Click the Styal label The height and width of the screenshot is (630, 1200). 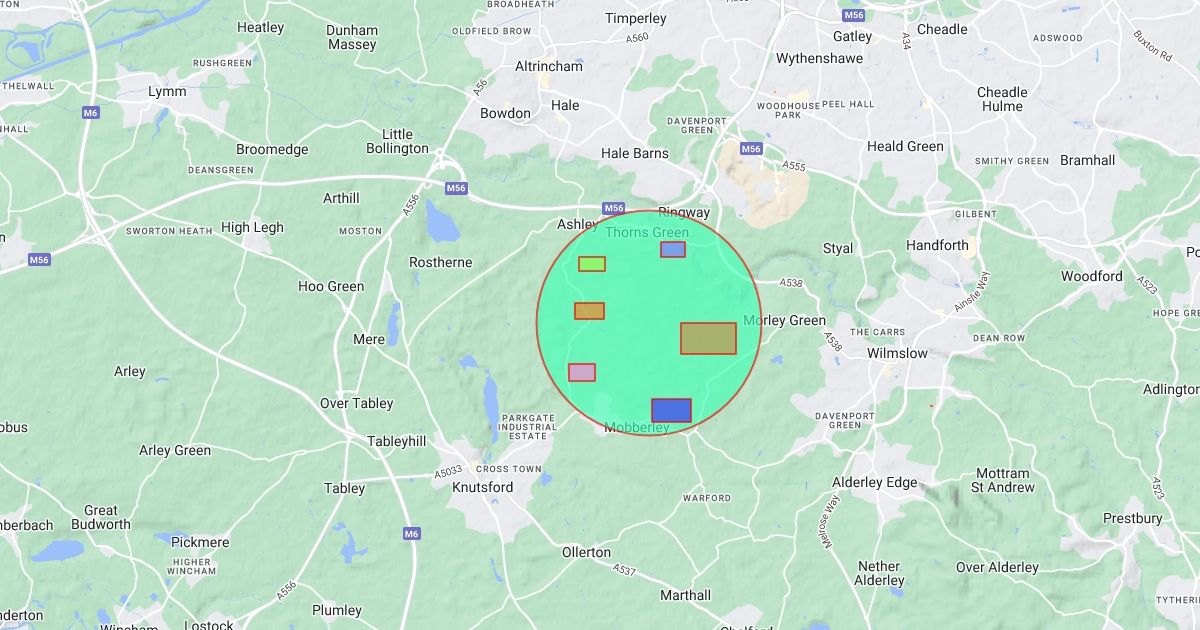(838, 248)
